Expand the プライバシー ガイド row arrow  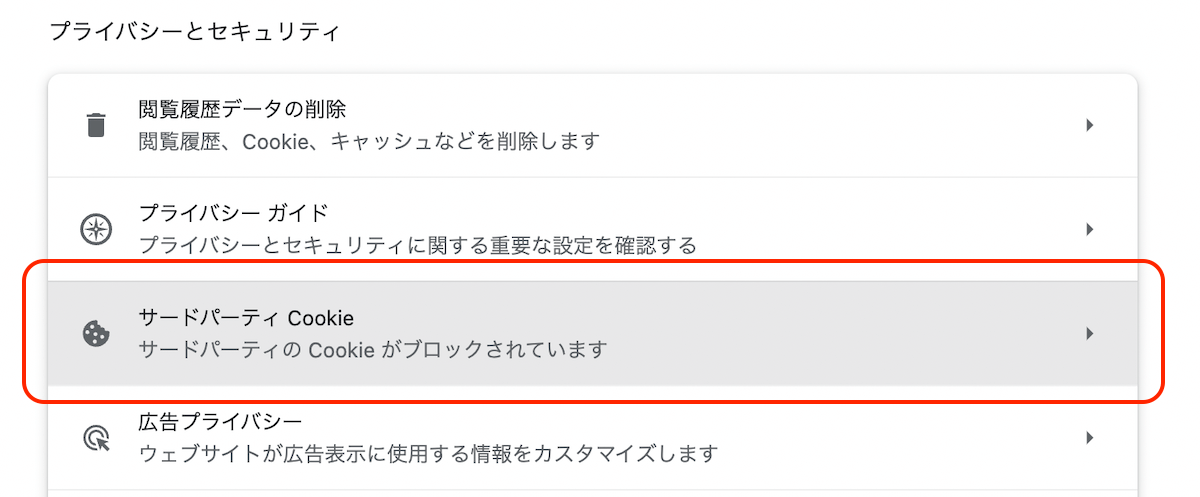click(x=1090, y=229)
